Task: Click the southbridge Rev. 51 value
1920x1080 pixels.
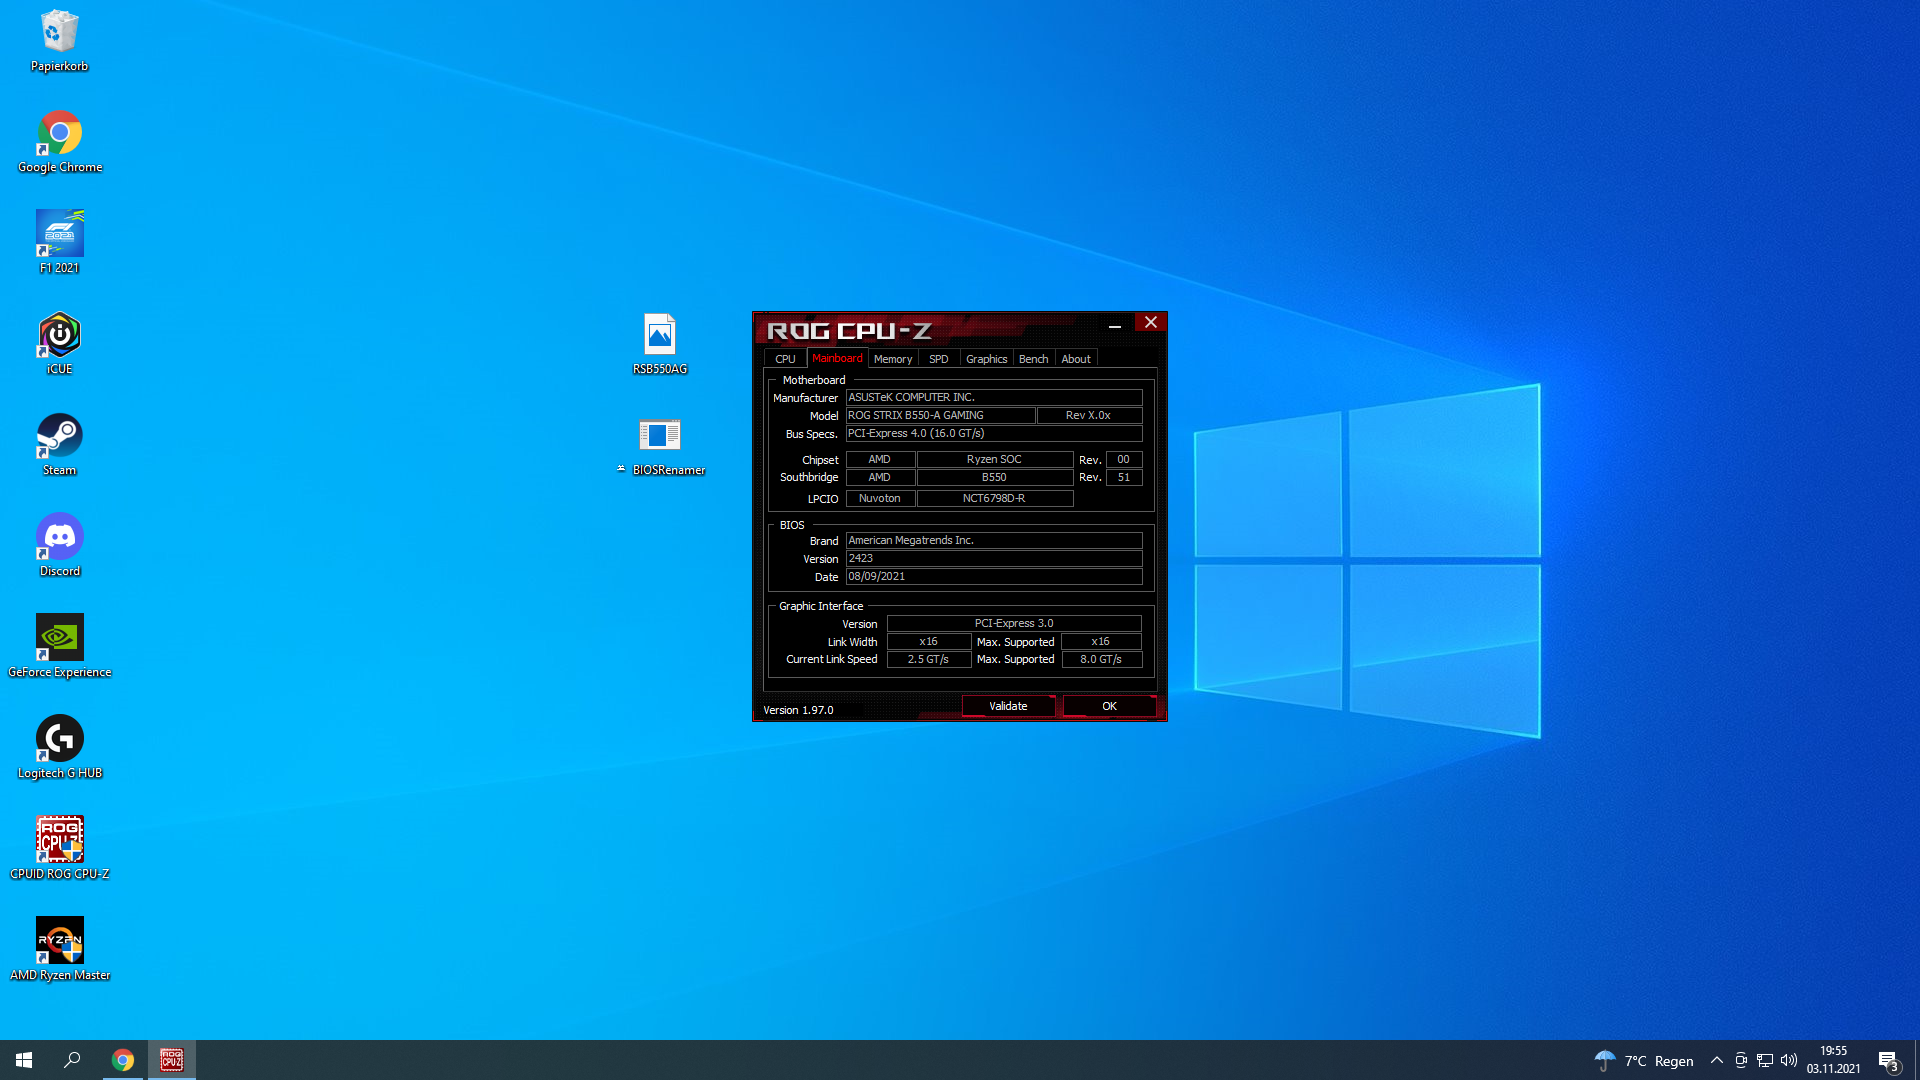Action: point(1124,477)
